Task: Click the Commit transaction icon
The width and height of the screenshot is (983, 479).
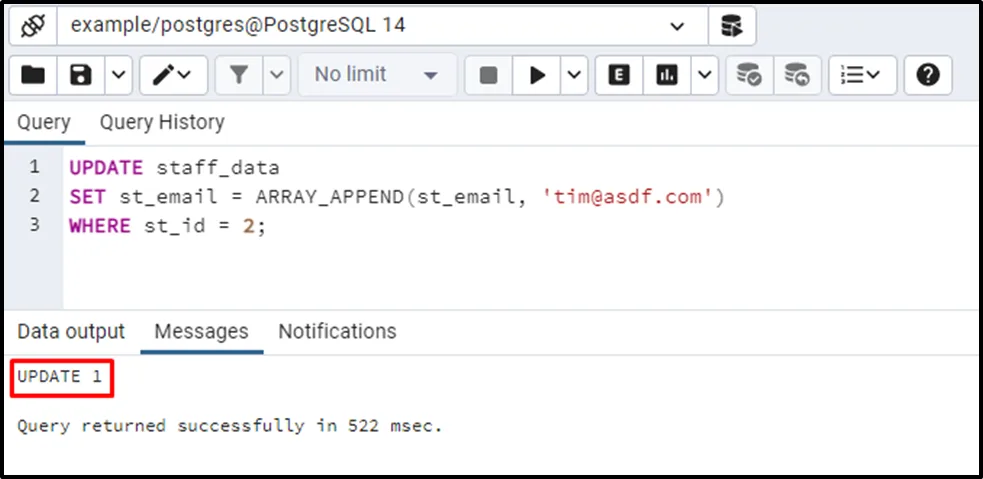Action: click(x=748, y=75)
